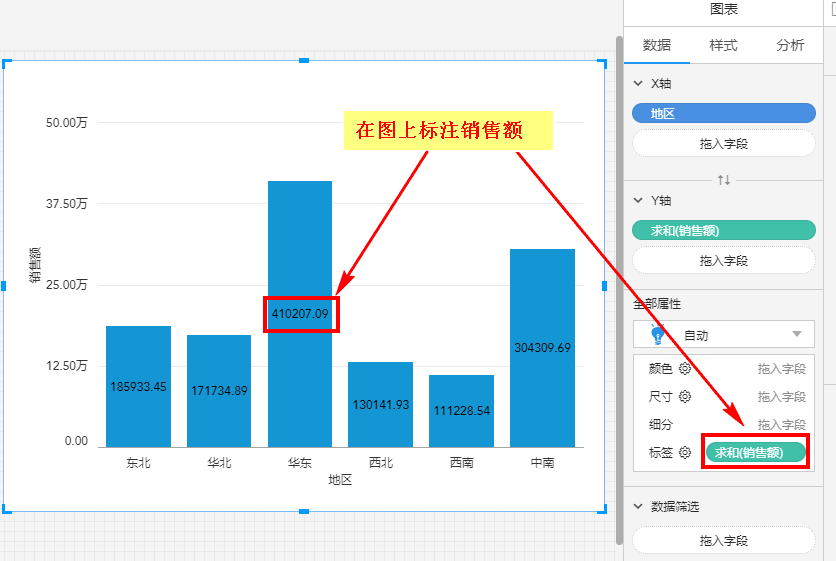Switch to the 分析 tab
This screenshot has height=561, width=836.
790,45
